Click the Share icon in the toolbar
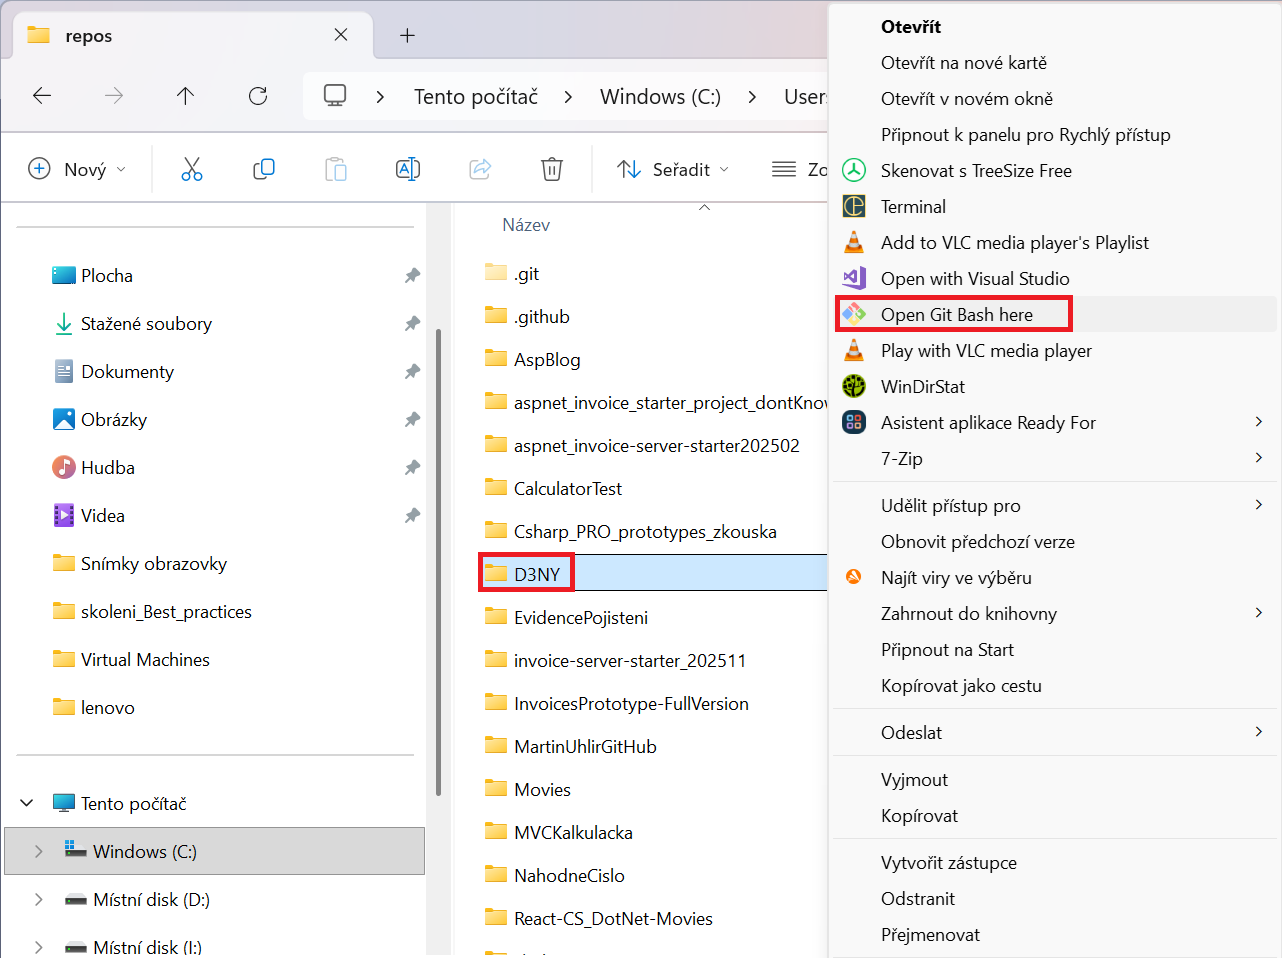This screenshot has height=958, width=1282. (480, 168)
